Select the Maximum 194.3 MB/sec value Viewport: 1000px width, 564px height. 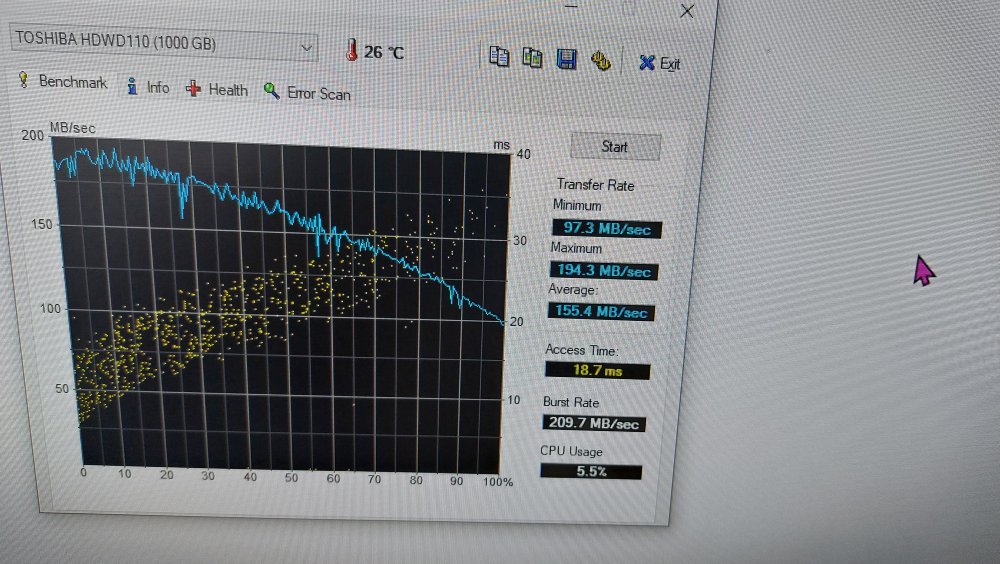(603, 271)
